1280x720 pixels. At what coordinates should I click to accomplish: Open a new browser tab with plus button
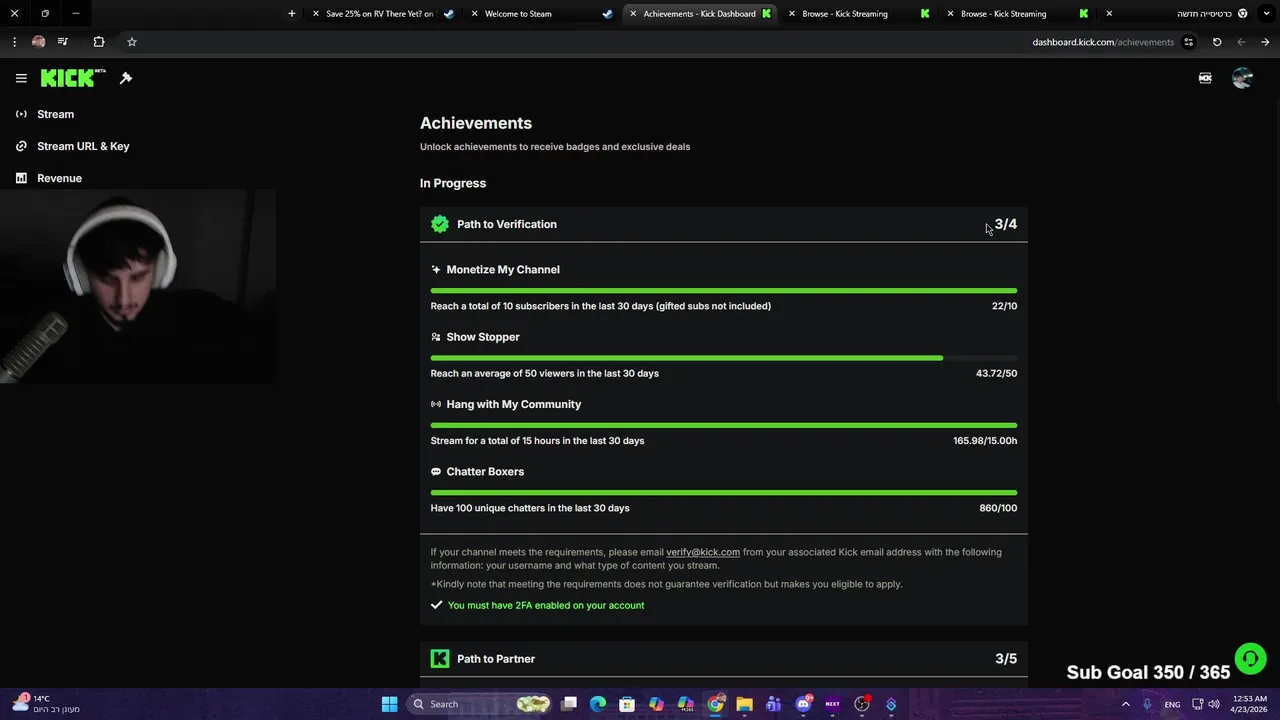(291, 14)
